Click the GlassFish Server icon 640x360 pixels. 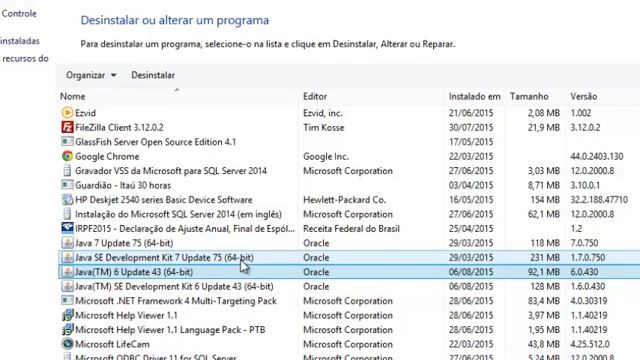[67, 142]
